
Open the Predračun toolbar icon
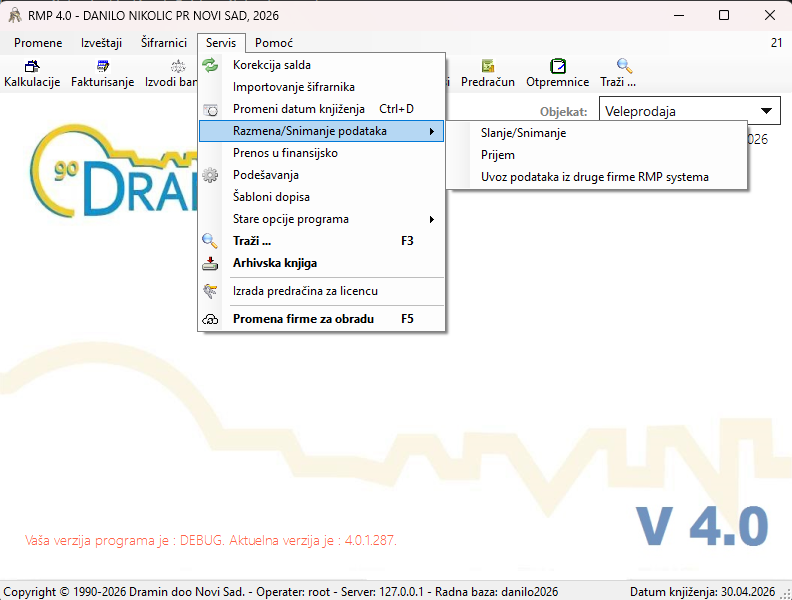[488, 66]
